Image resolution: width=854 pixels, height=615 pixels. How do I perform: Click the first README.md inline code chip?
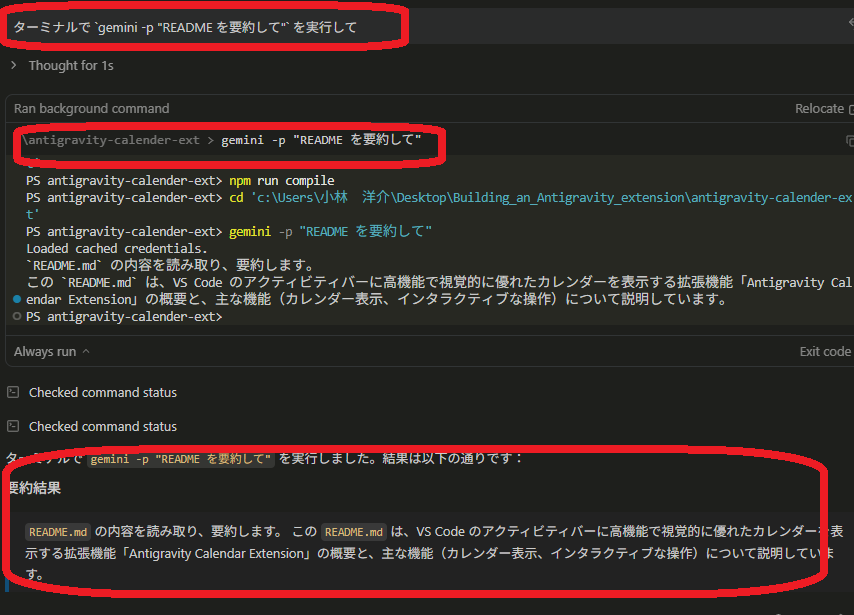pyautogui.click(x=57, y=532)
